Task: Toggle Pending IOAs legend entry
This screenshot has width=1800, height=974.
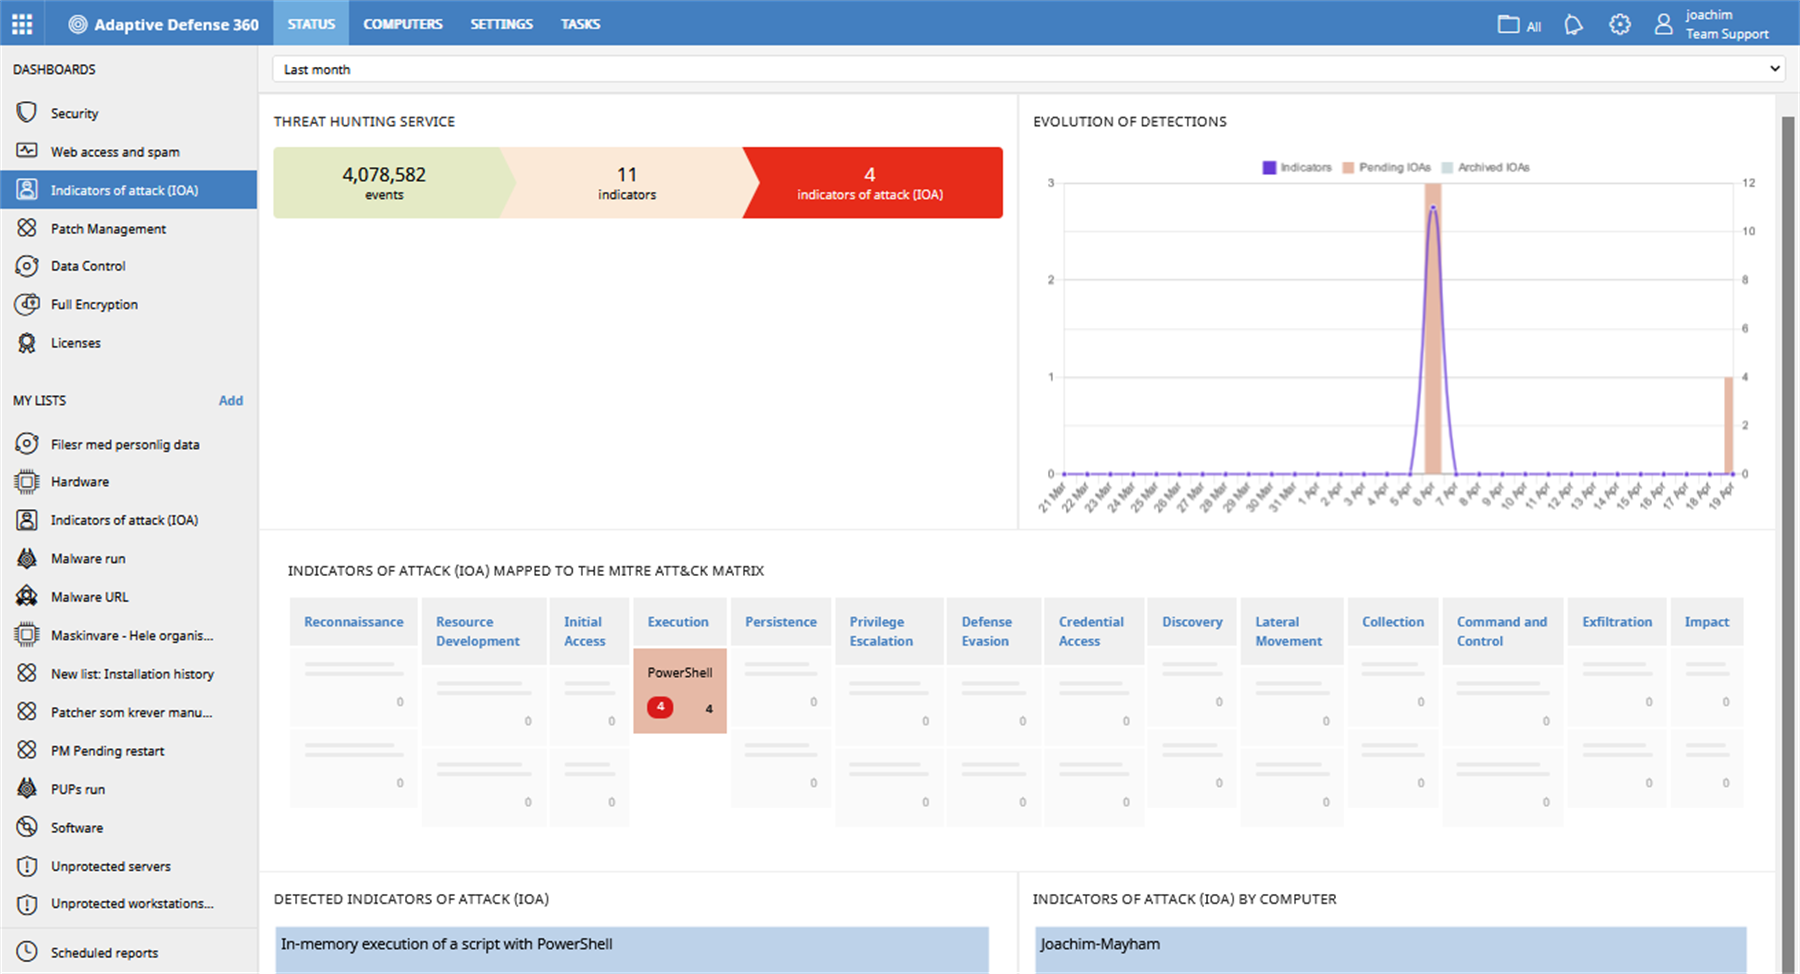Action: pos(1386,167)
